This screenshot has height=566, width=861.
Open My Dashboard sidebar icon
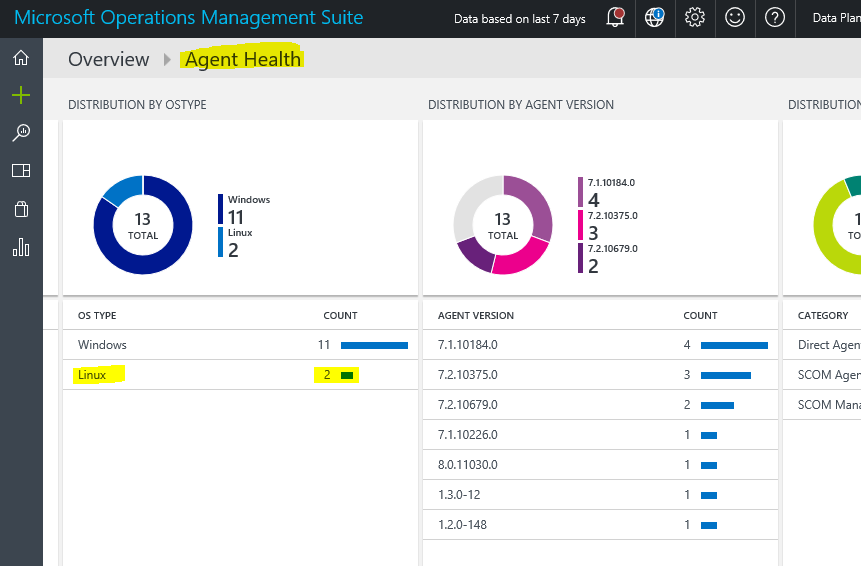point(21,171)
